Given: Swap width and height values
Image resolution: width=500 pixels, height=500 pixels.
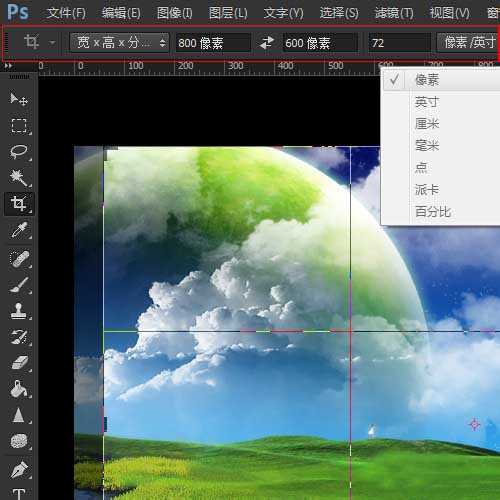Looking at the screenshot, I should pos(266,43).
